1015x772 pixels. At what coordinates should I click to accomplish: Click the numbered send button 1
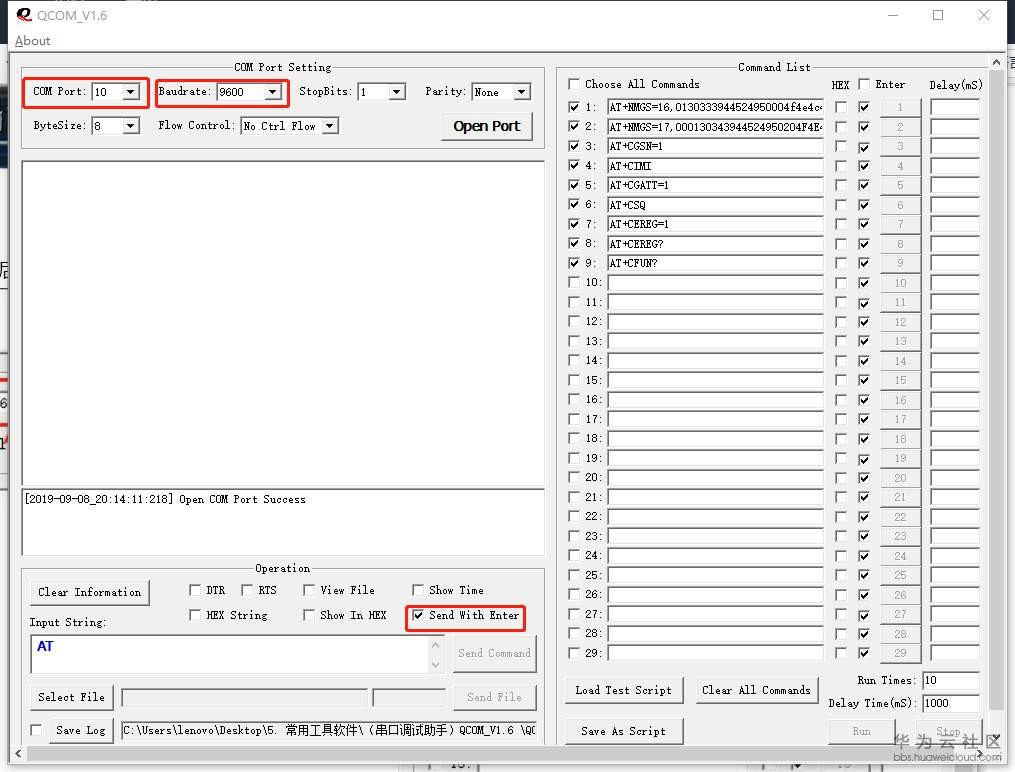click(900, 107)
